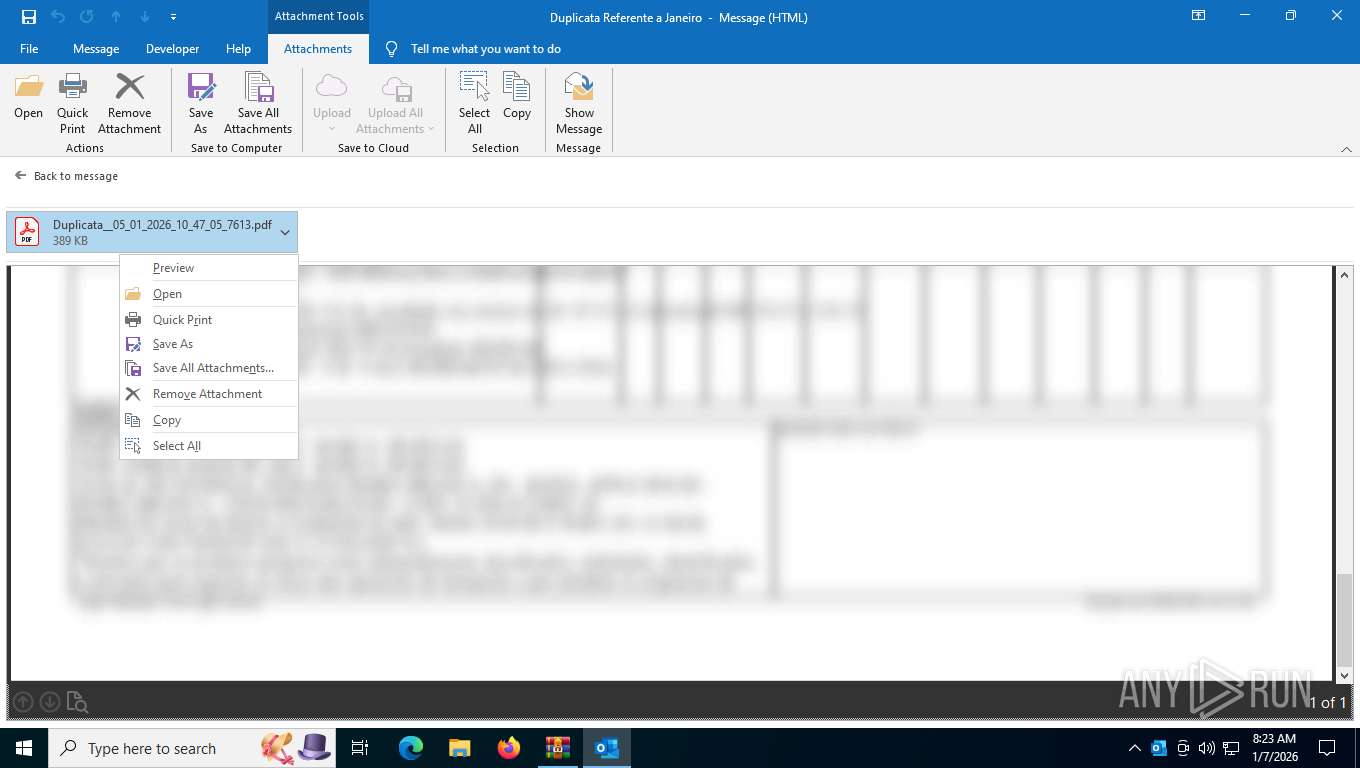Launch Firefox from taskbar
Image resolution: width=1360 pixels, height=768 pixels.
click(509, 748)
